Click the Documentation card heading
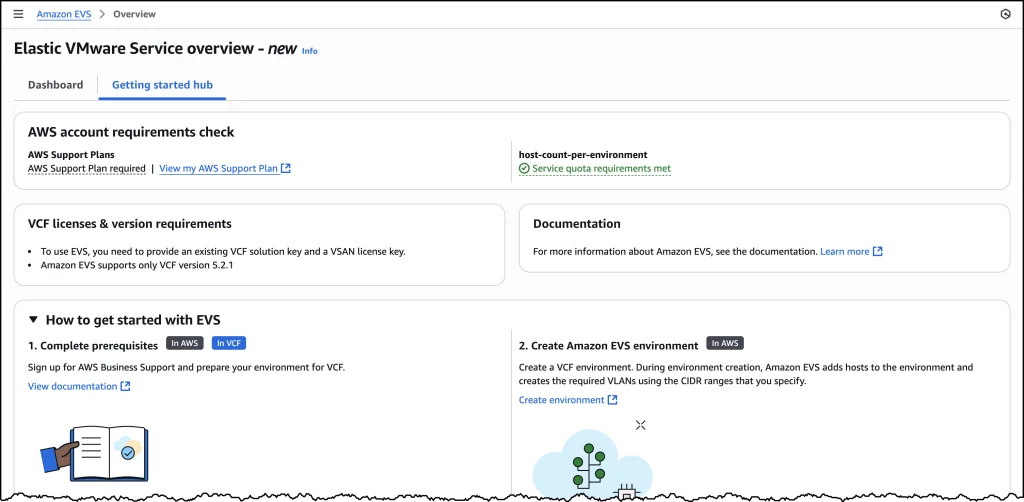Image resolution: width=1024 pixels, height=502 pixels. coord(577,224)
